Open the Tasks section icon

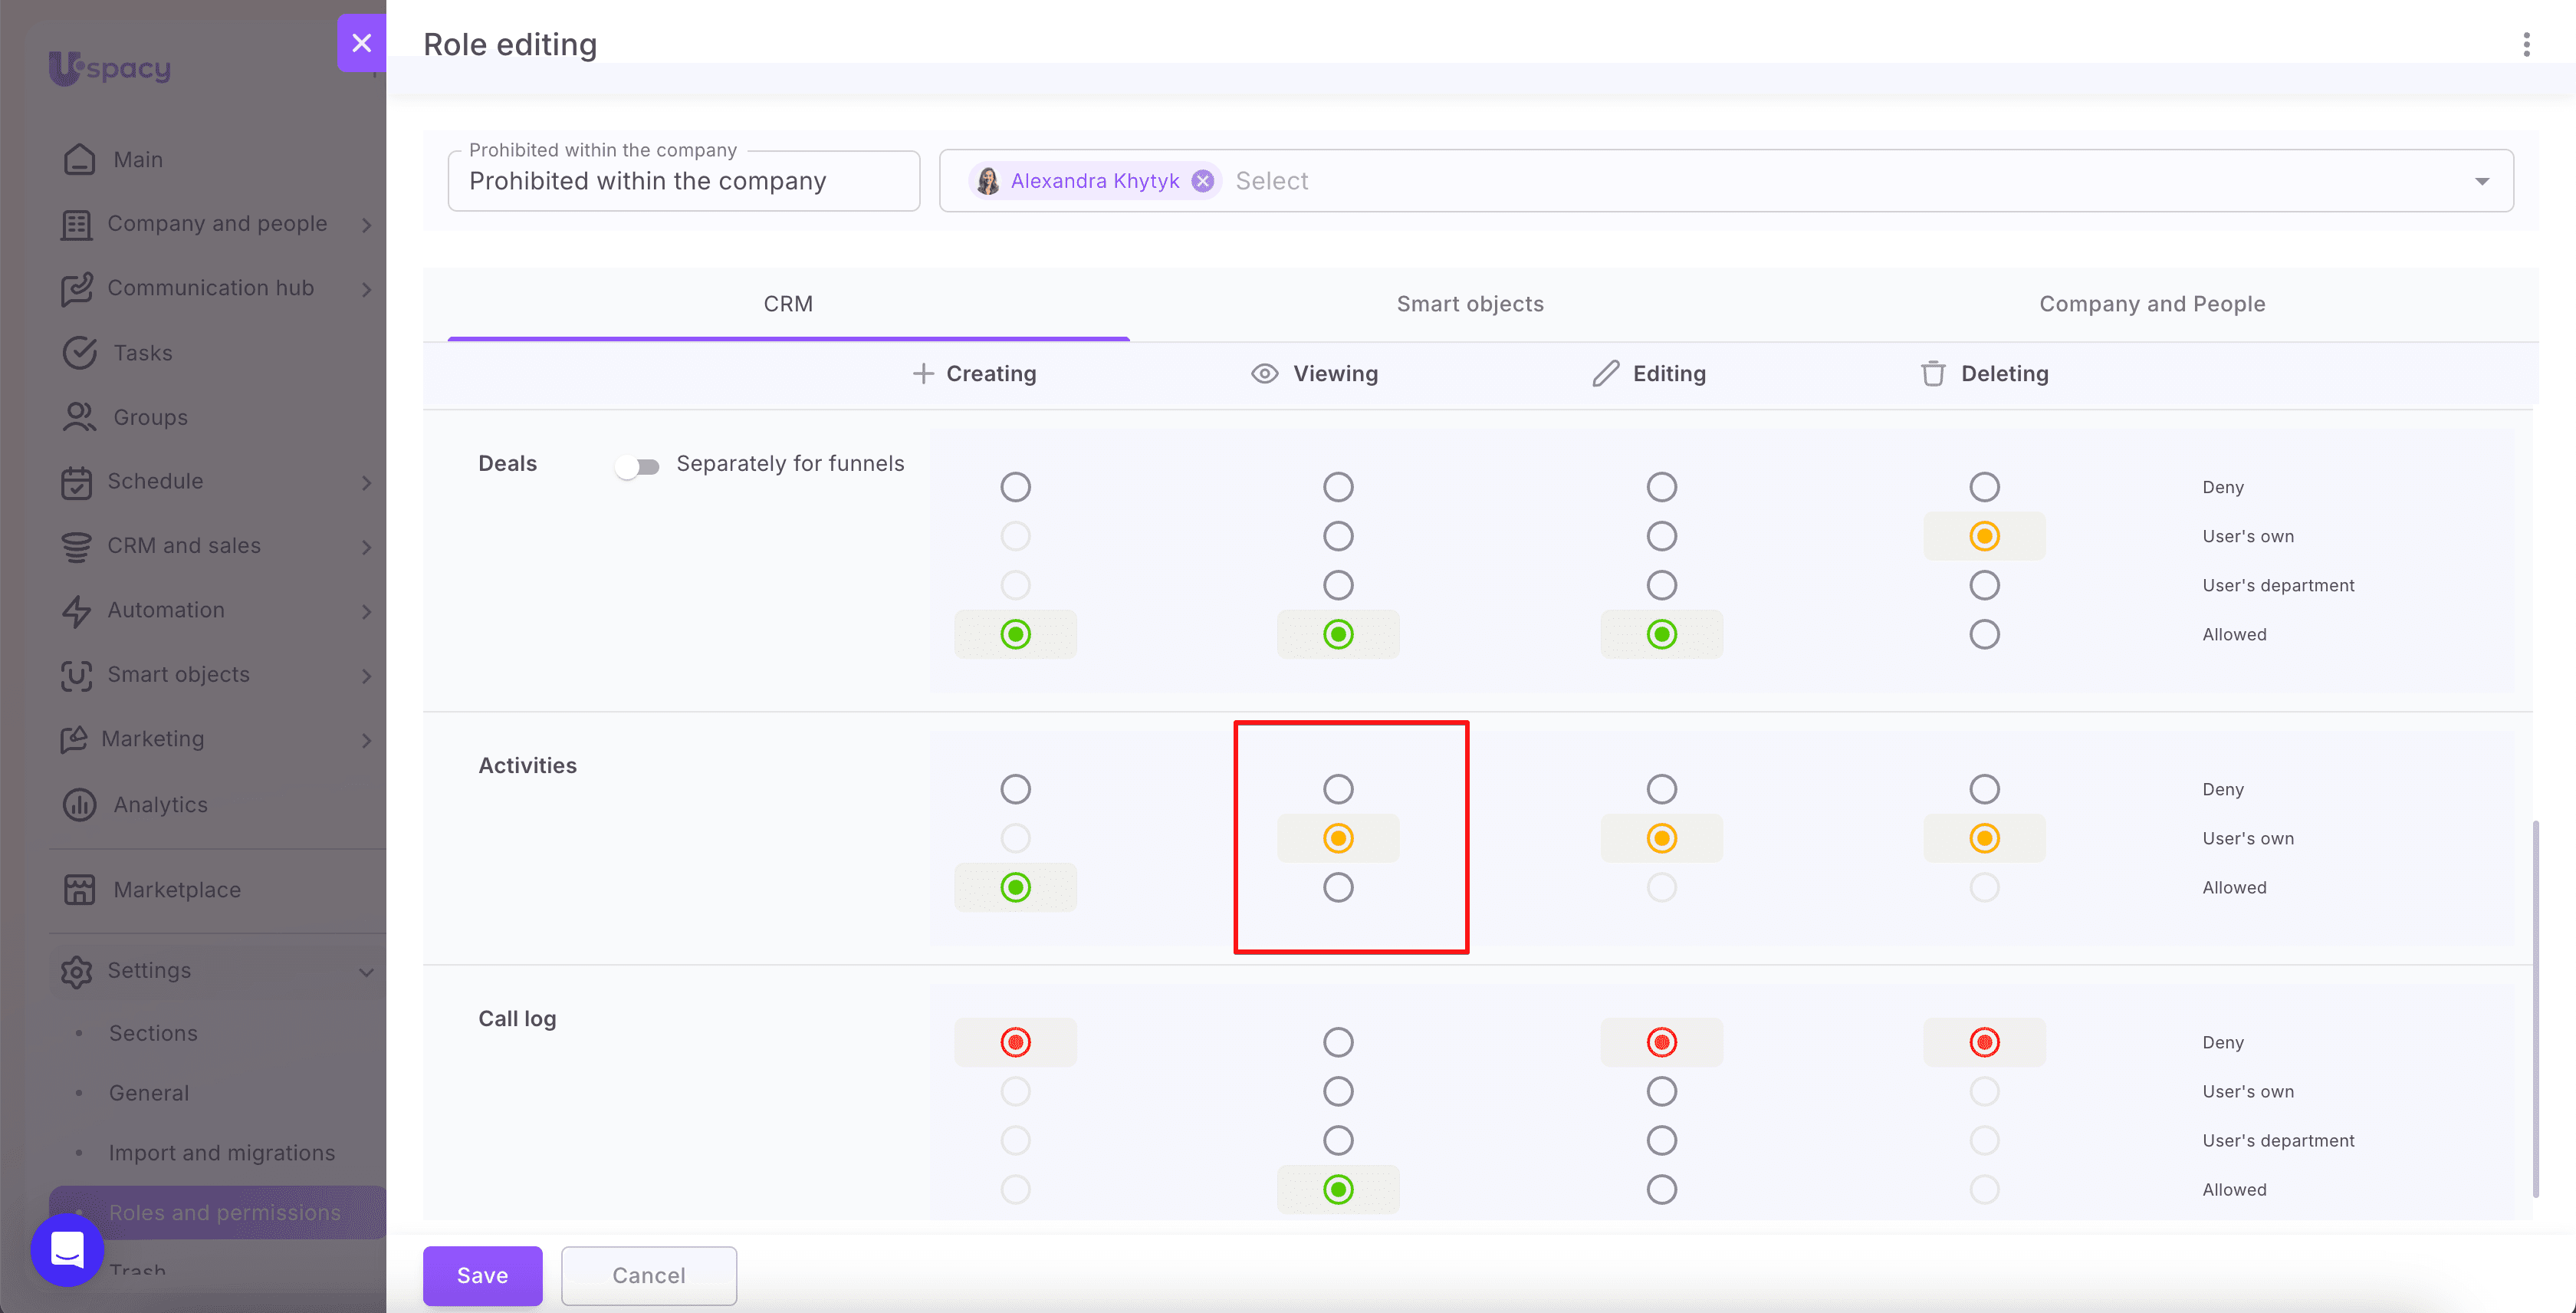point(79,353)
